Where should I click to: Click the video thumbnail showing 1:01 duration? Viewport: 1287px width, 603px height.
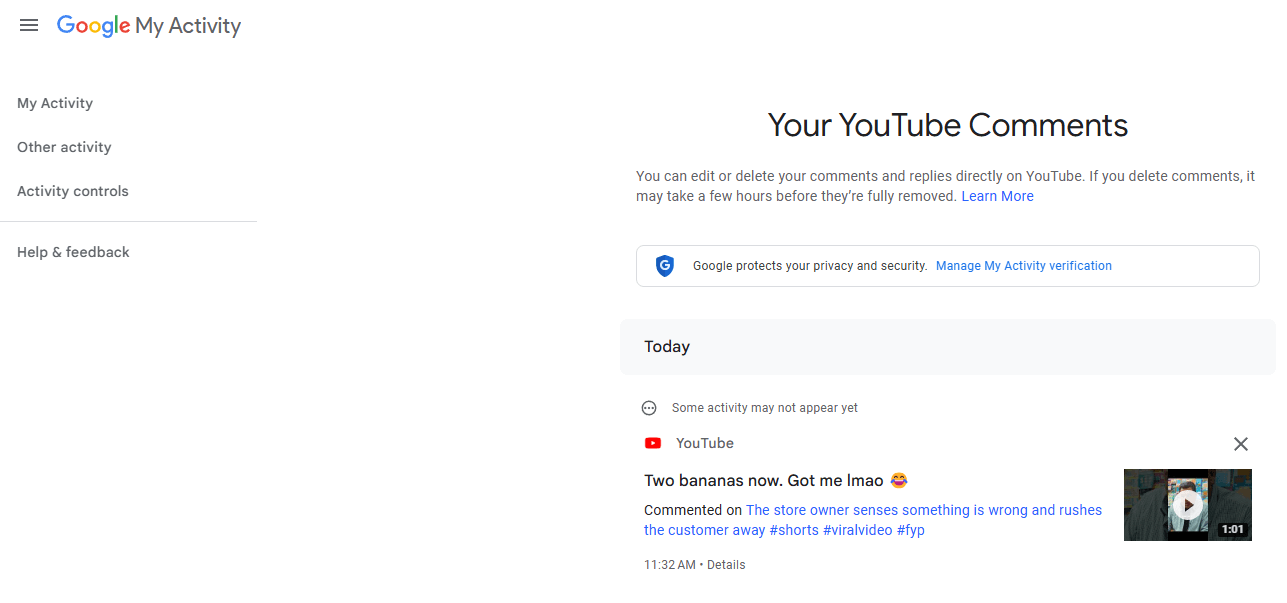tap(1187, 505)
